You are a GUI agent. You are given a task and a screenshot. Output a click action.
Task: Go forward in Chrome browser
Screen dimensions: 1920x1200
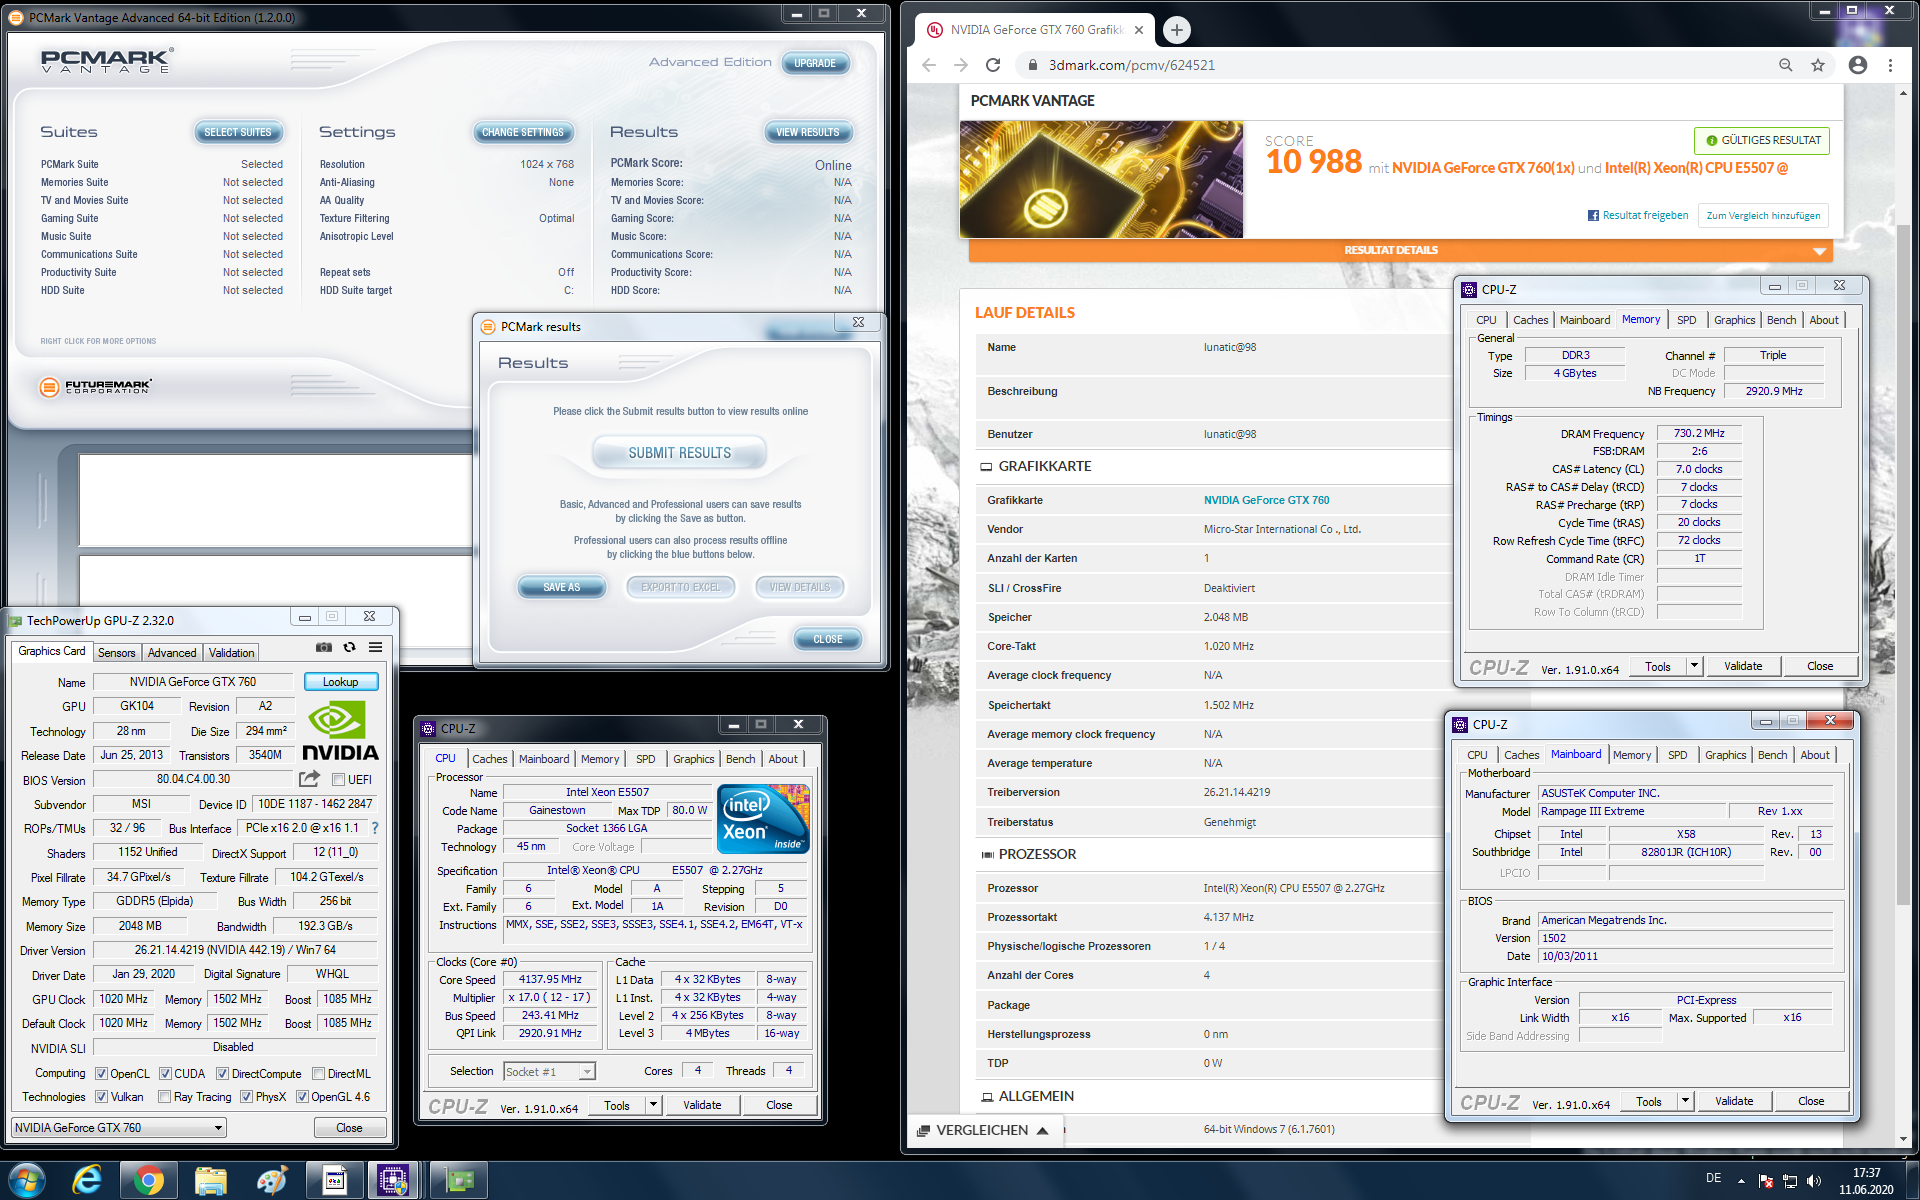point(961,65)
